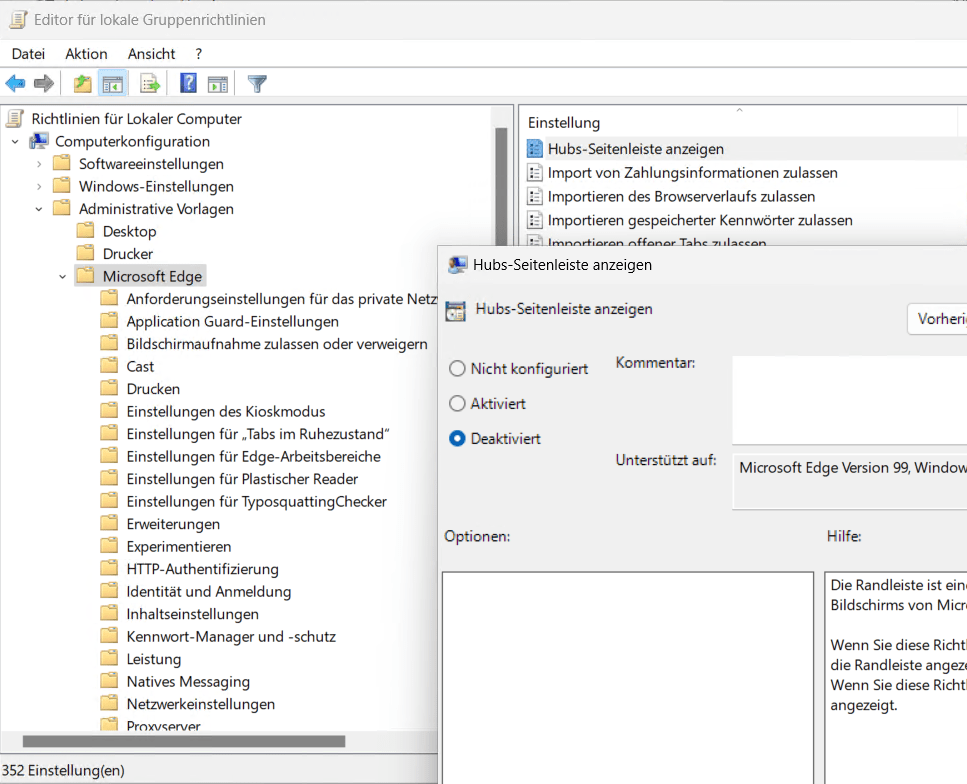Click the Back arrow toolbar icon
This screenshot has width=967, height=784.
[15, 83]
